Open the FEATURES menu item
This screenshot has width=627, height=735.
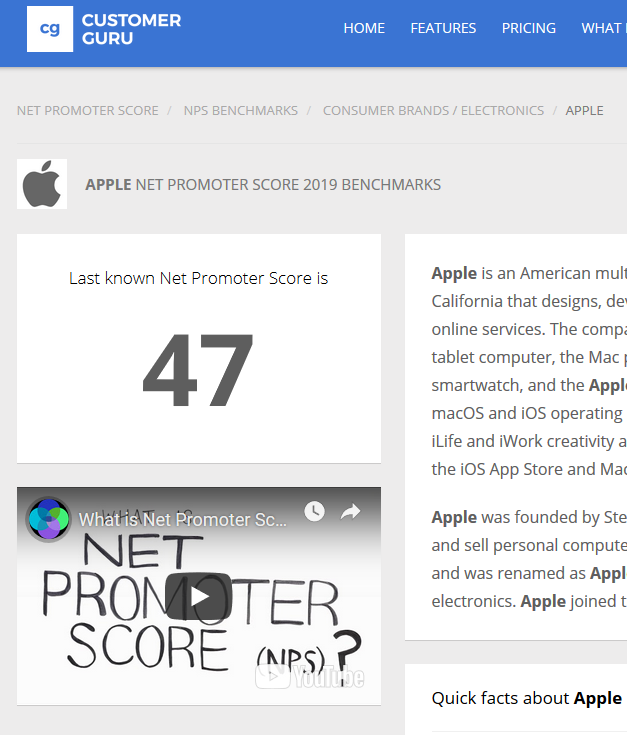(443, 28)
